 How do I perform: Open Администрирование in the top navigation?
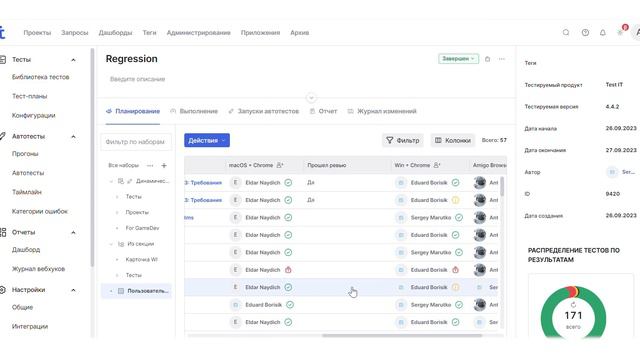pos(198,33)
